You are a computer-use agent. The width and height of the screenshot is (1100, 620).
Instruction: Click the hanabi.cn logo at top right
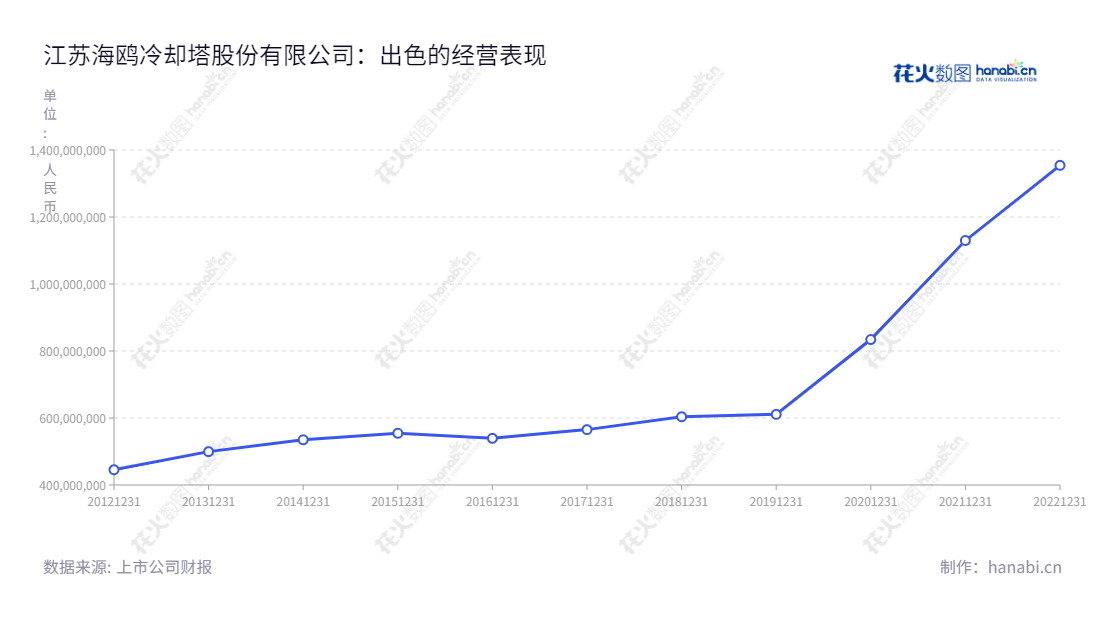[x=965, y=72]
